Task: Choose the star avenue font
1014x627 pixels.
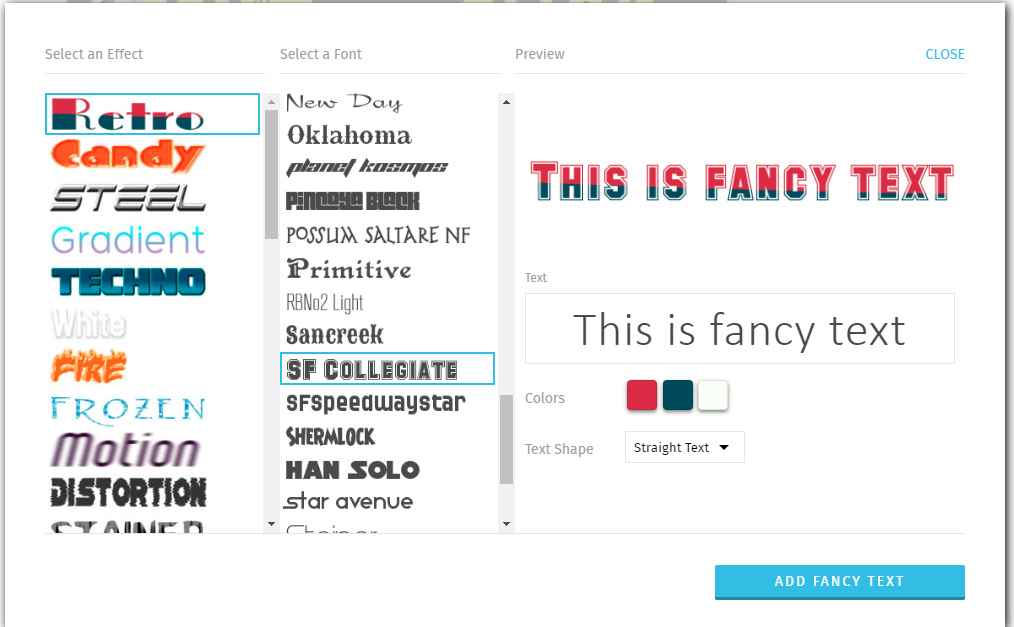Action: [x=349, y=501]
